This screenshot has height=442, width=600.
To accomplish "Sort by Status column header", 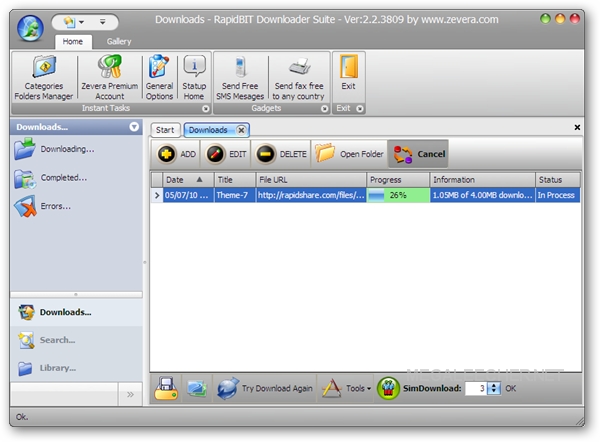I will tap(558, 180).
